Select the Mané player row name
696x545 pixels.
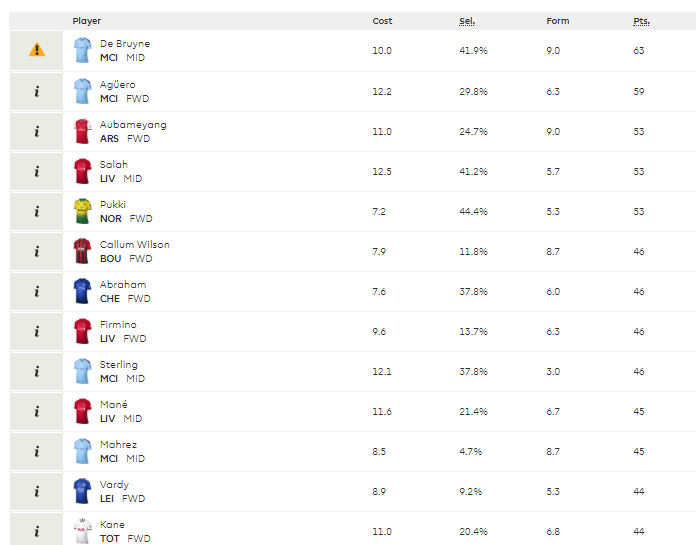click(x=114, y=404)
